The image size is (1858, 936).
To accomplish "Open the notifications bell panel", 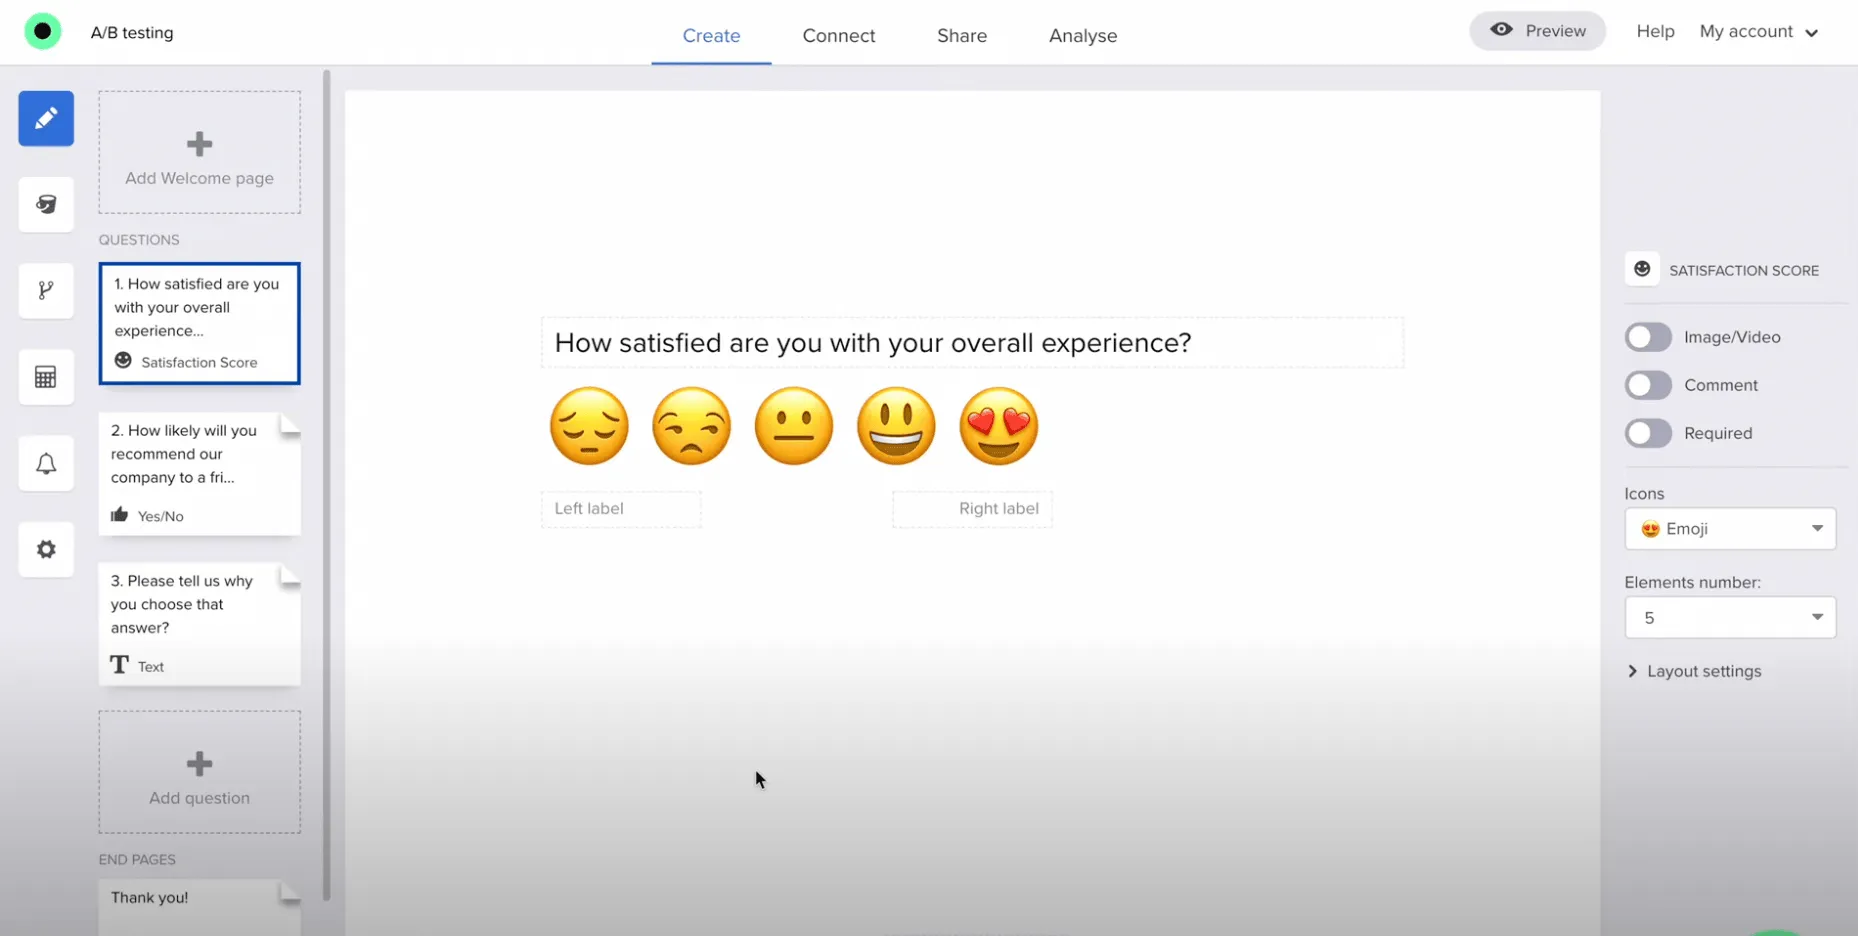I will (x=46, y=463).
